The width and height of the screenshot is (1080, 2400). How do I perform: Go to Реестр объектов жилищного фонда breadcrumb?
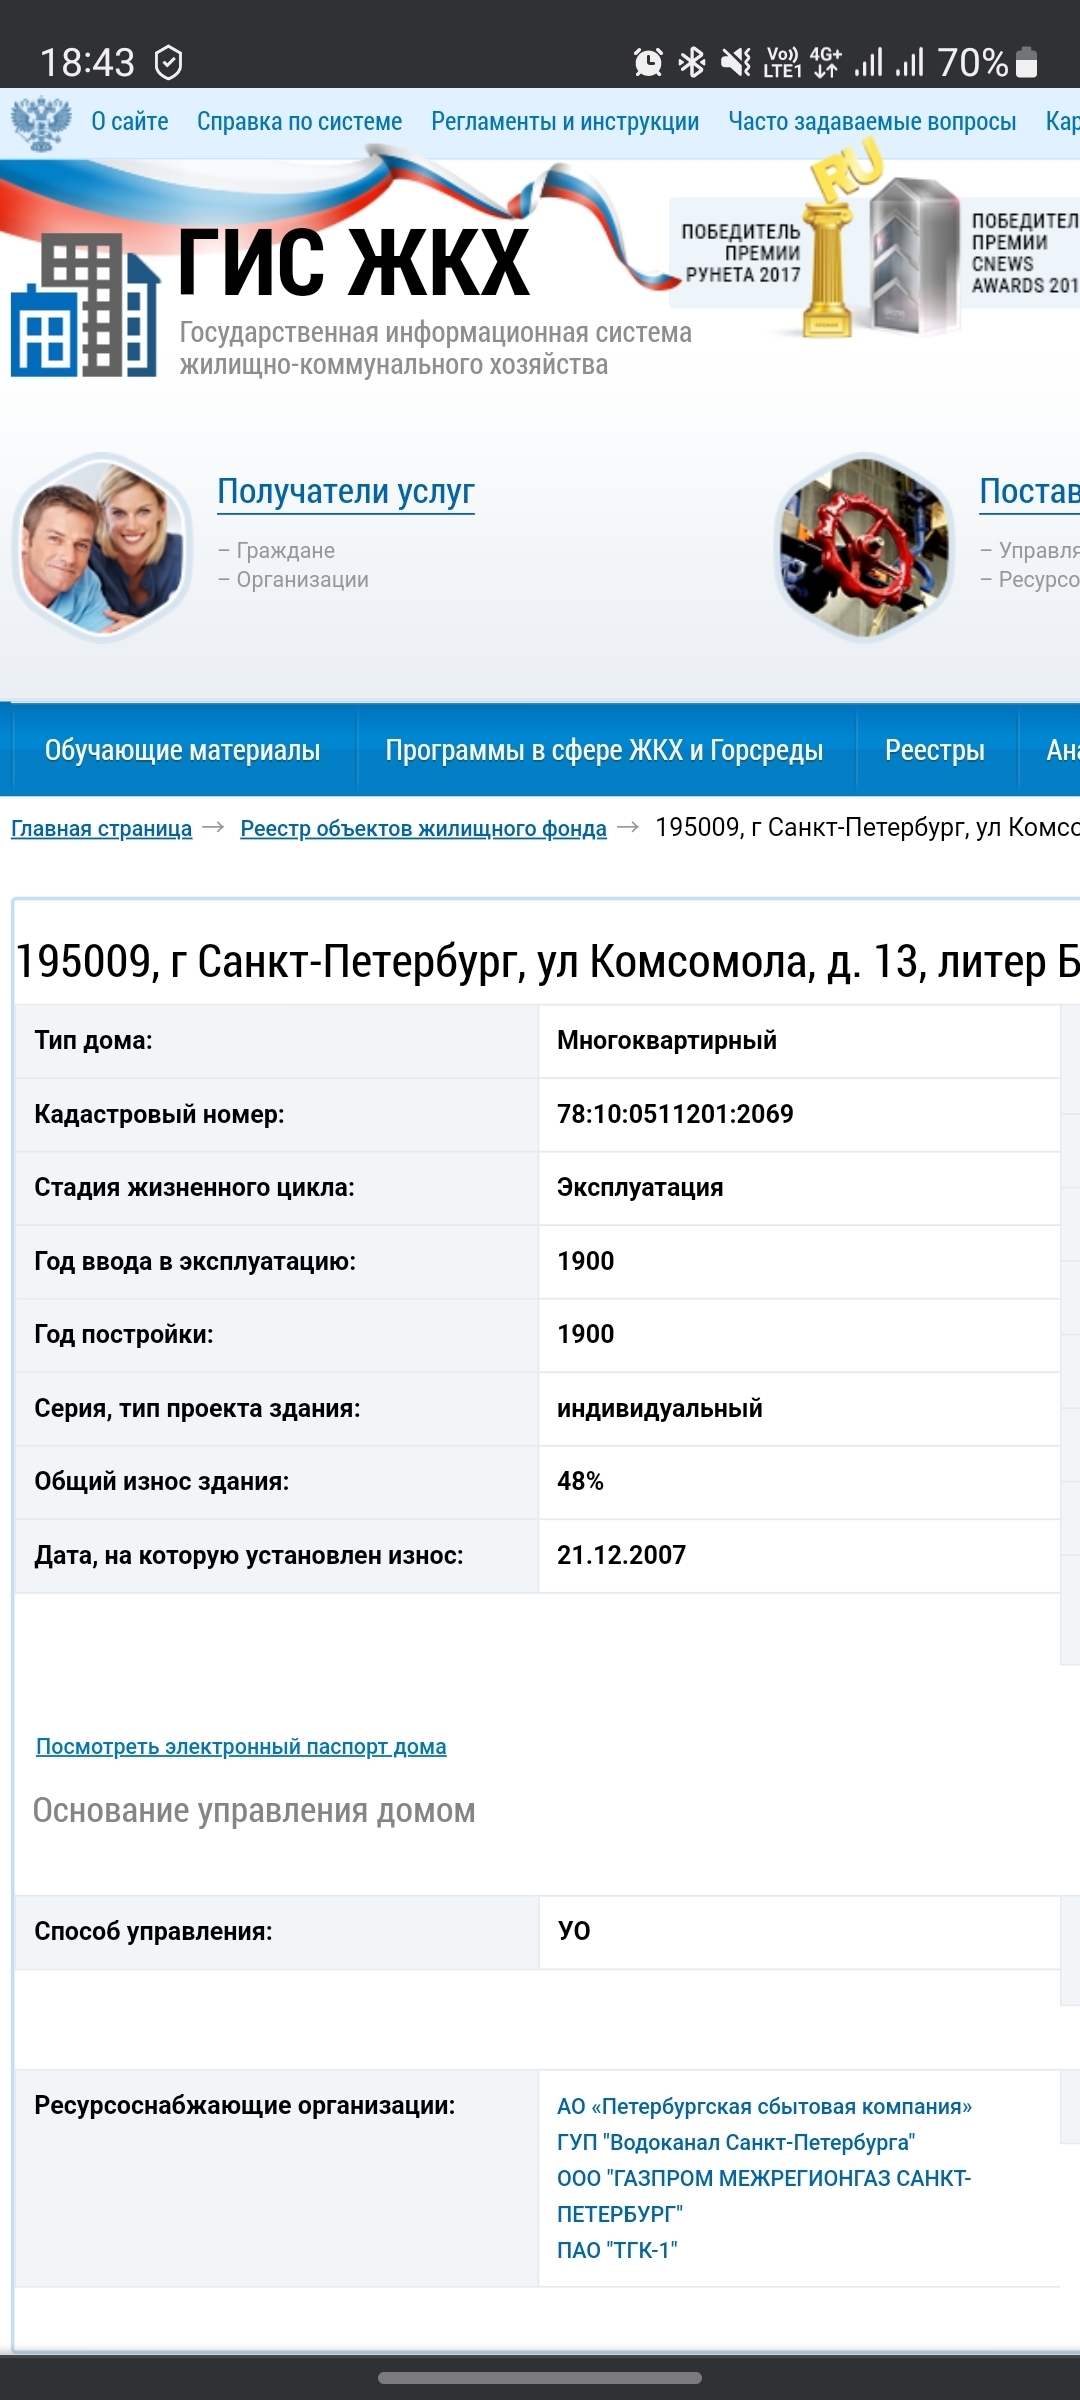(423, 828)
